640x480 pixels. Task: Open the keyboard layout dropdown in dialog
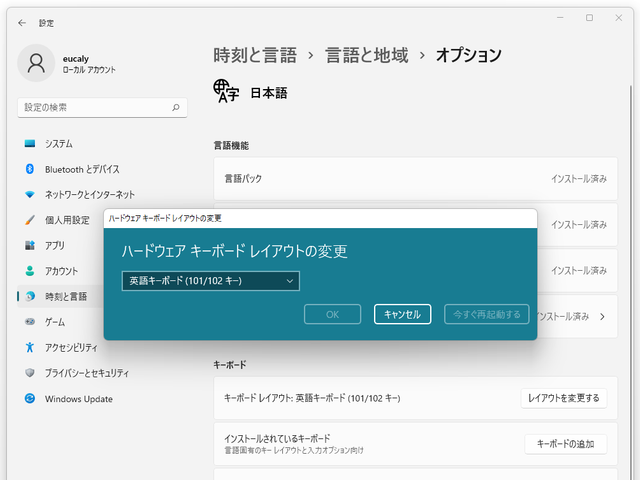tap(211, 281)
